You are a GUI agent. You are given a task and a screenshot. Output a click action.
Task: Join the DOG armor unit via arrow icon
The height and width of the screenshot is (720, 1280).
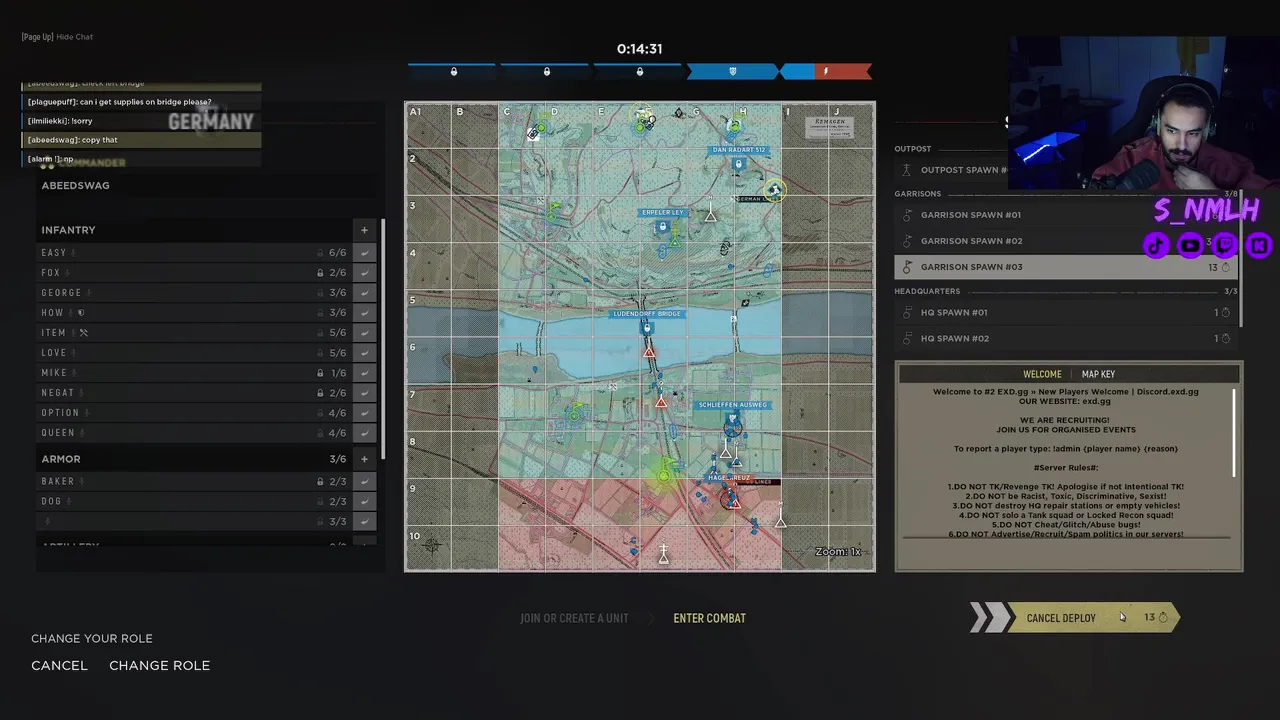click(x=364, y=502)
